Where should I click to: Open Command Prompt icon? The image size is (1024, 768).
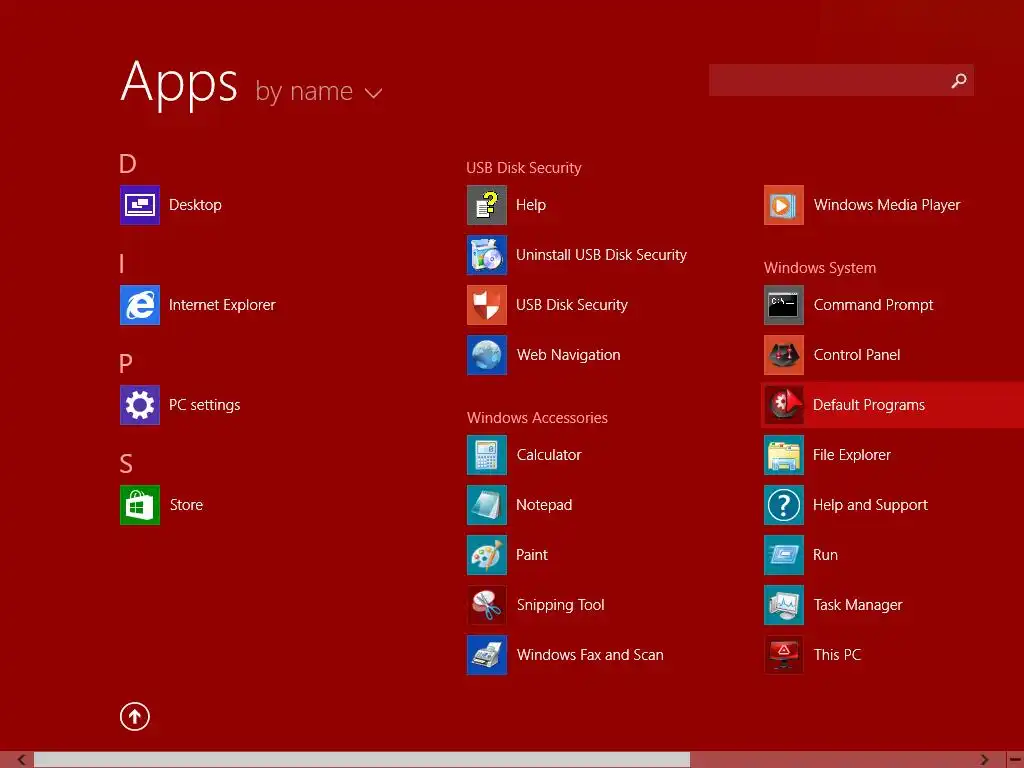(x=784, y=305)
